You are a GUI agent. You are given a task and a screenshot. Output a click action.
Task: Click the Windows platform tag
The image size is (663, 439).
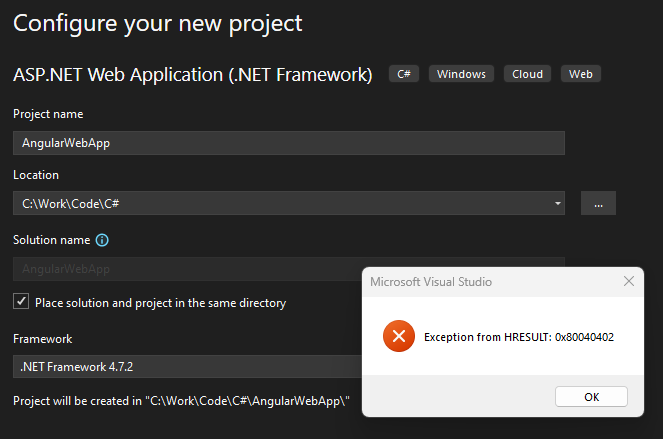click(461, 74)
